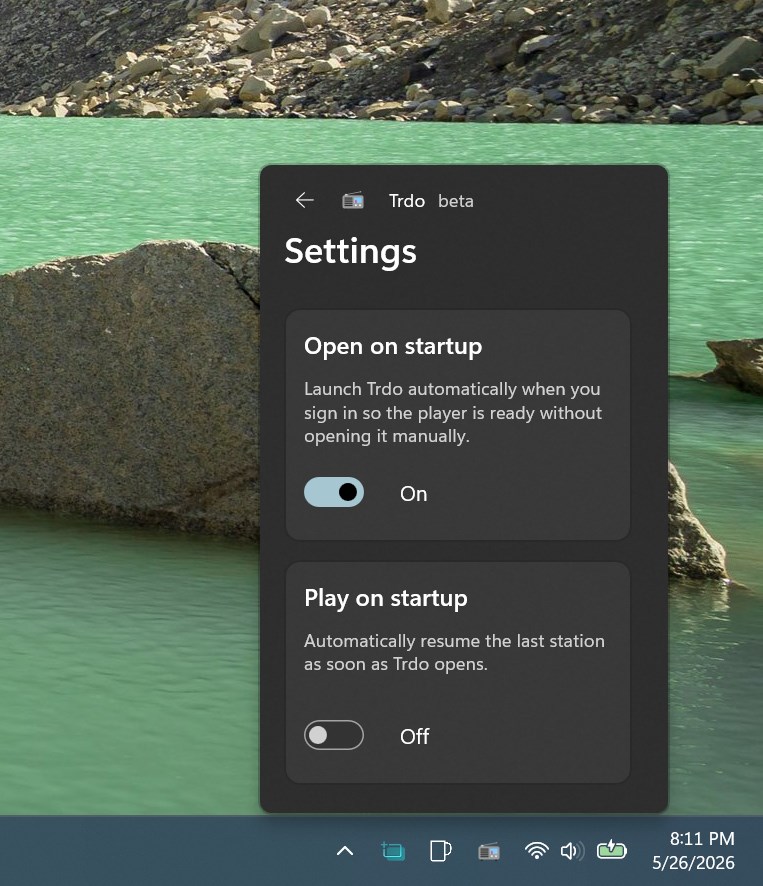763x886 pixels.
Task: Click the mug-shaped tray icon
Action: click(440, 850)
